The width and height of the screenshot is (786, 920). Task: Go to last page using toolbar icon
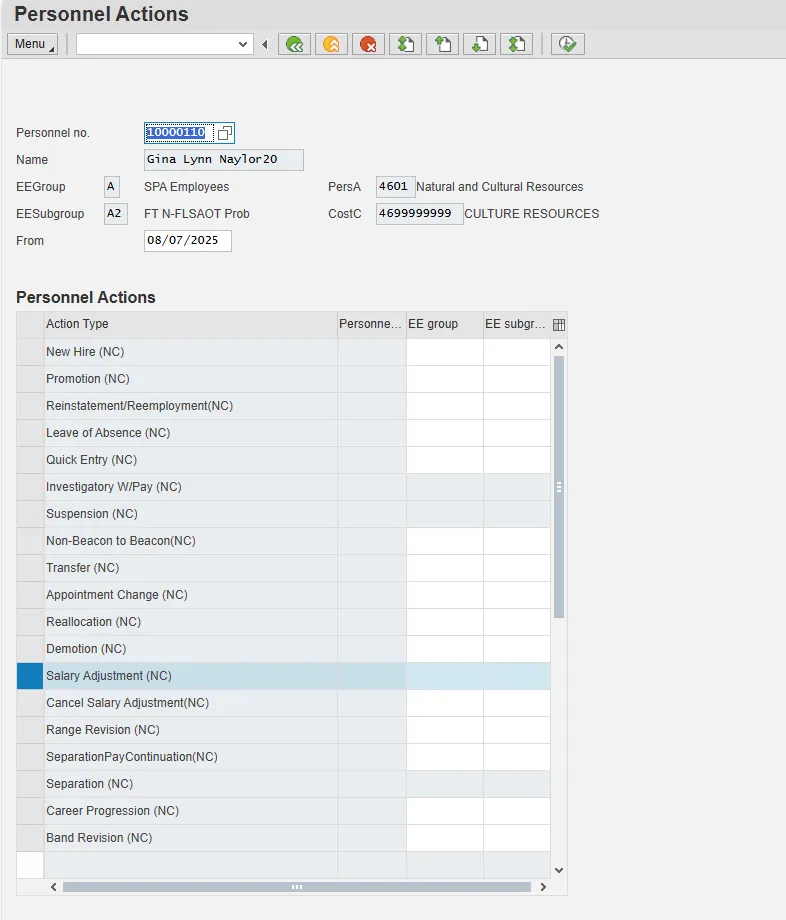(x=516, y=44)
